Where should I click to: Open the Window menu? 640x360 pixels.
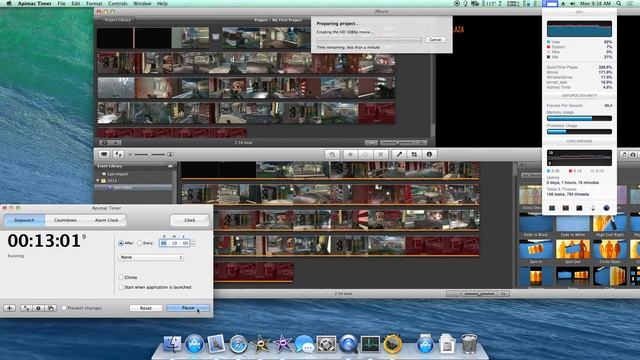[142, 3]
